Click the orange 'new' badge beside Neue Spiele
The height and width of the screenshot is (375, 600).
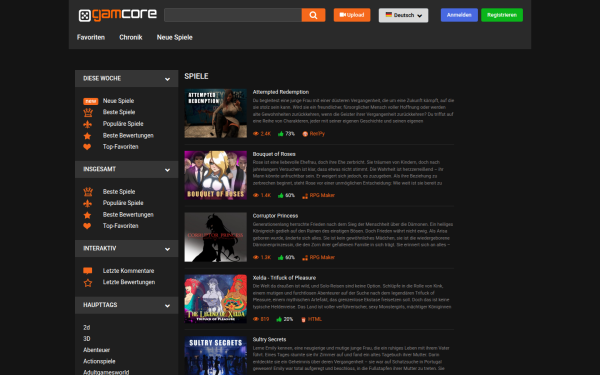[91, 101]
